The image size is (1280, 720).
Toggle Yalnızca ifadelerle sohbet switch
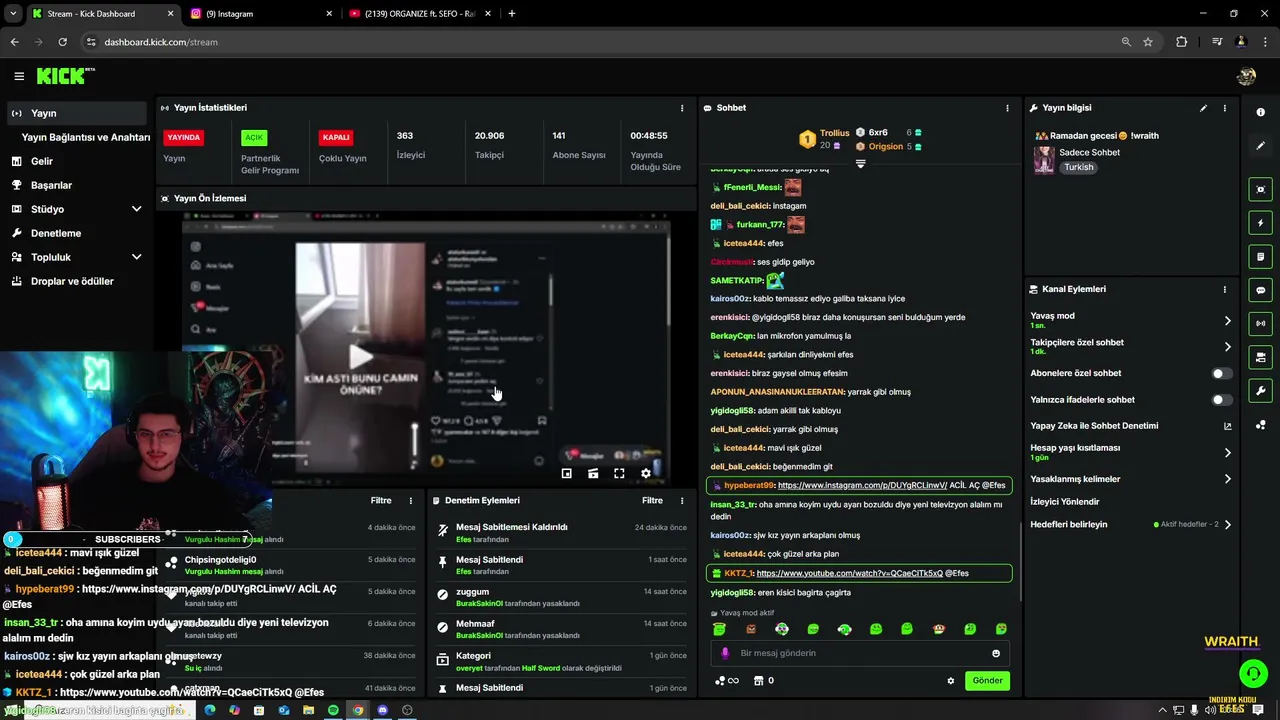[x=1222, y=400]
